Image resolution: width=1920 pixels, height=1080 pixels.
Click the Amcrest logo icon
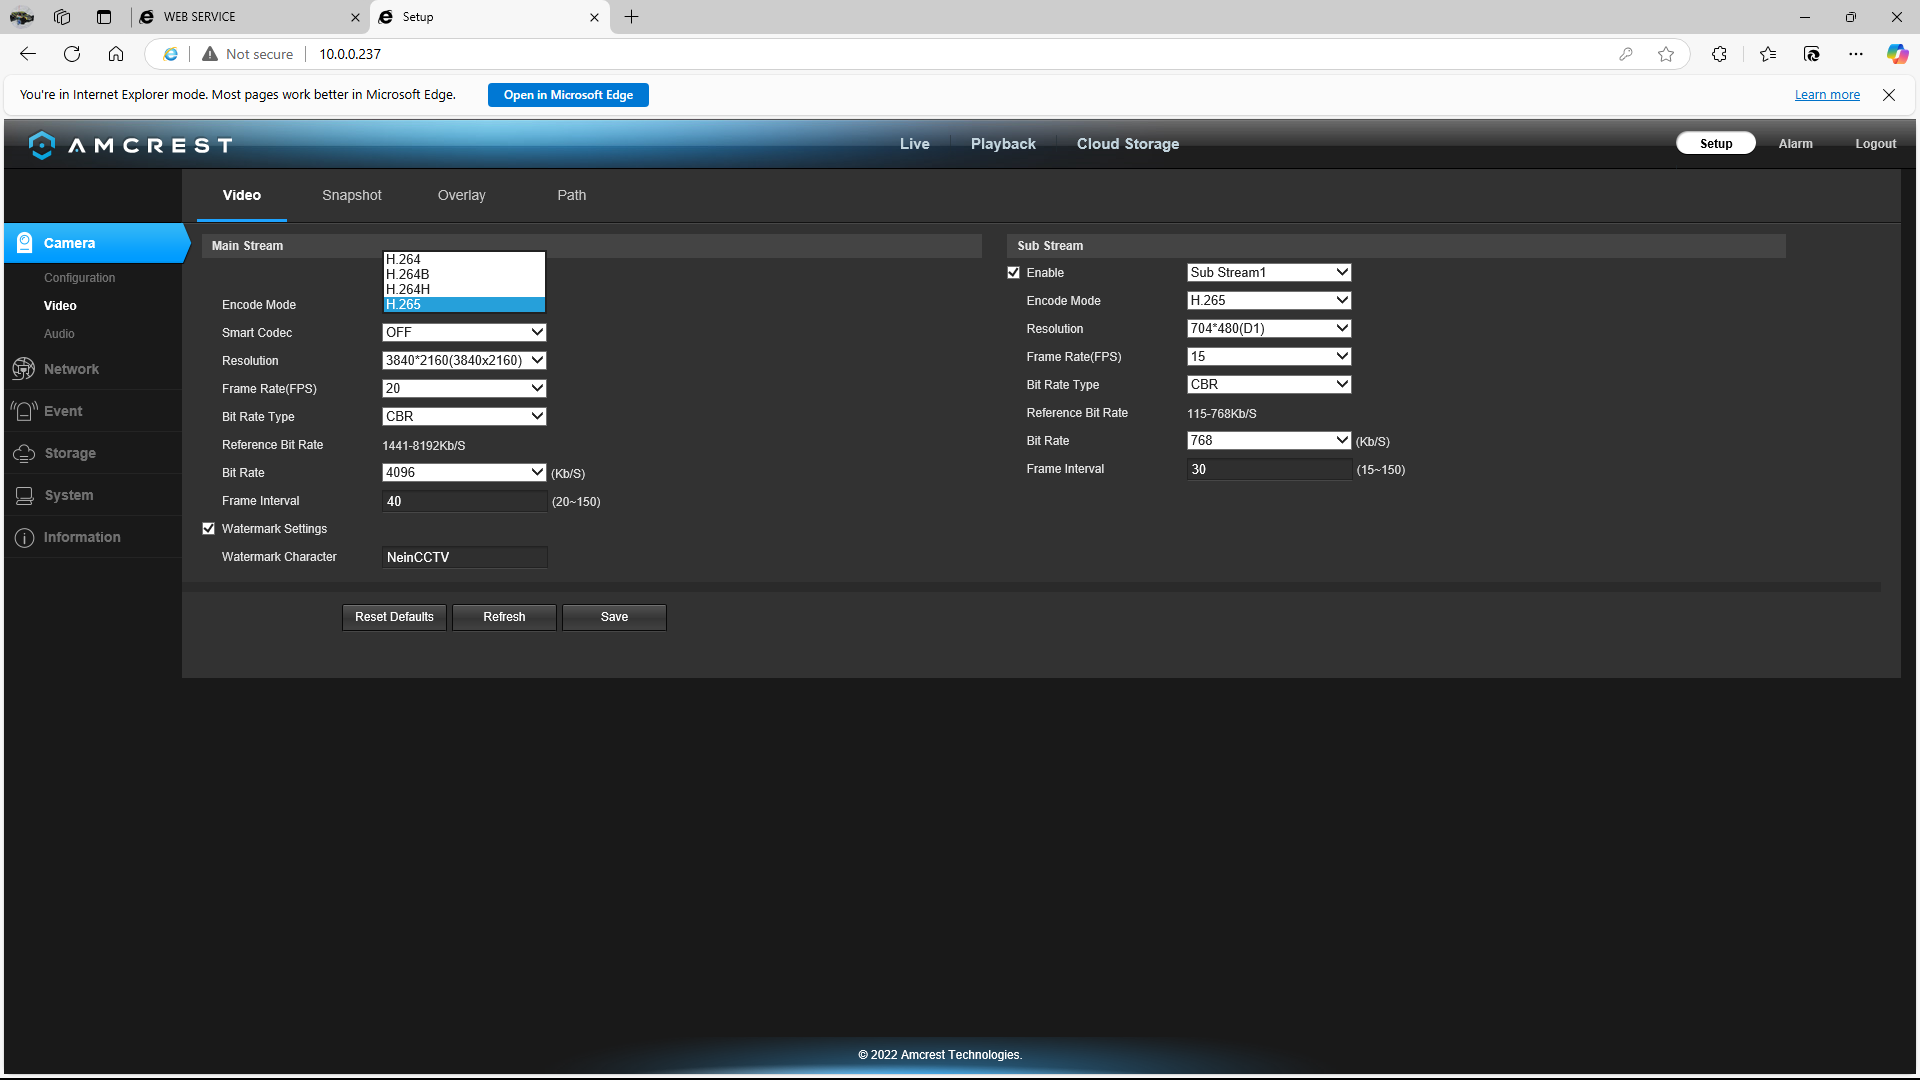coord(42,145)
